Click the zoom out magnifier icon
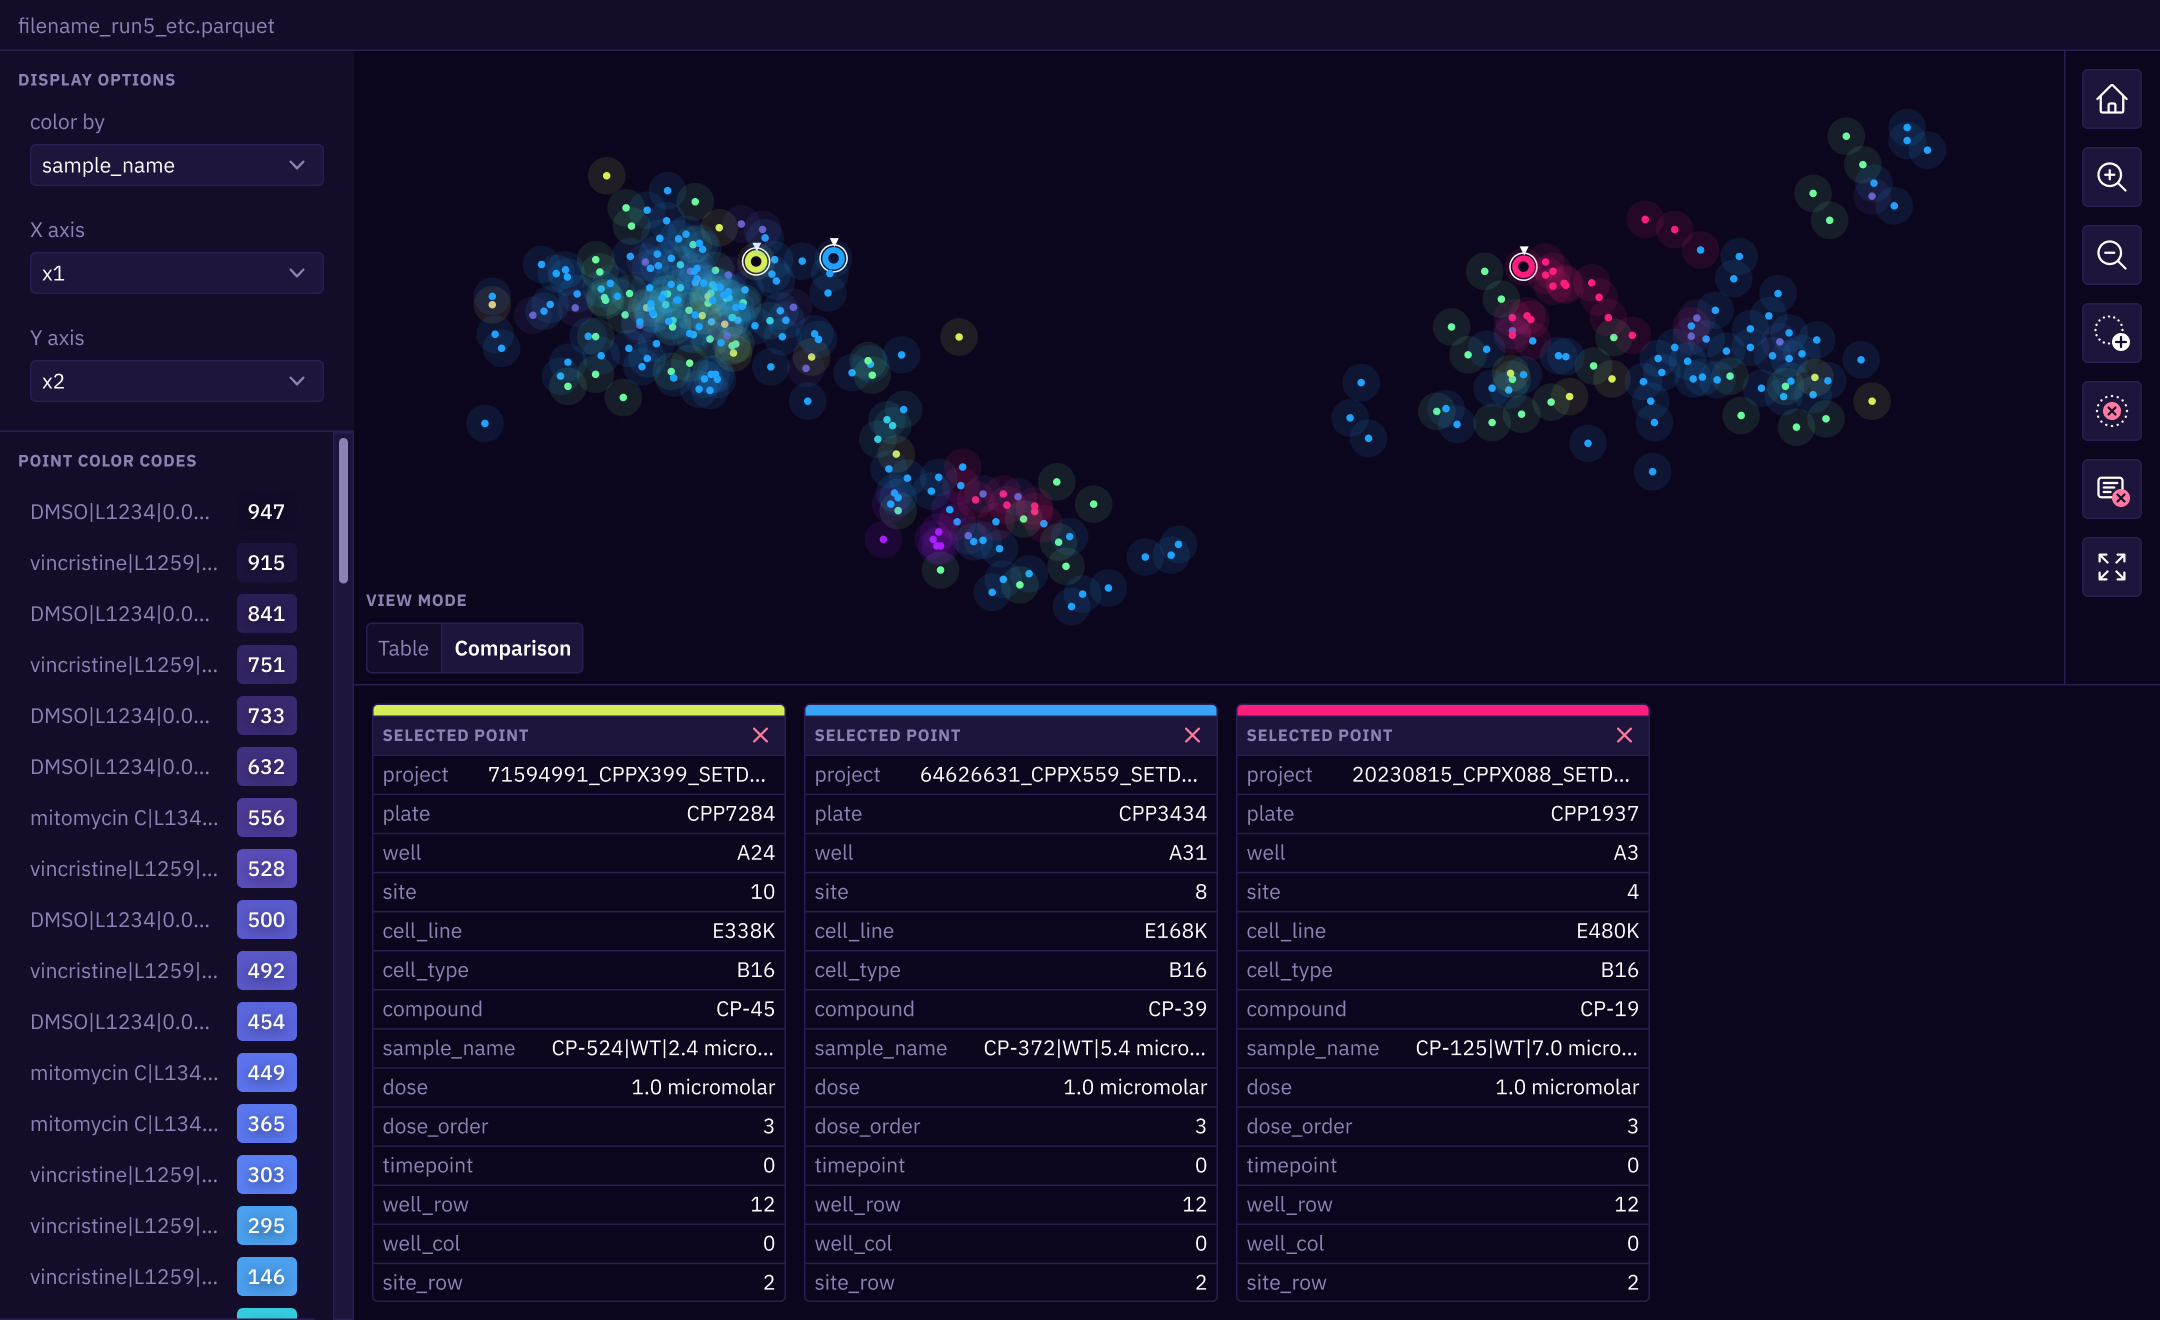Image resolution: width=2160 pixels, height=1320 pixels. [2111, 255]
